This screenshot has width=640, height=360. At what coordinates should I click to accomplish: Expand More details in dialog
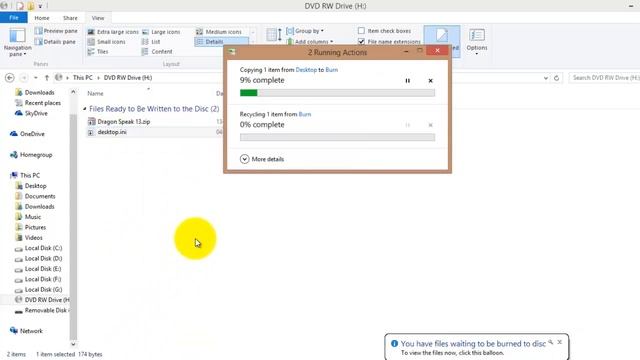point(262,159)
